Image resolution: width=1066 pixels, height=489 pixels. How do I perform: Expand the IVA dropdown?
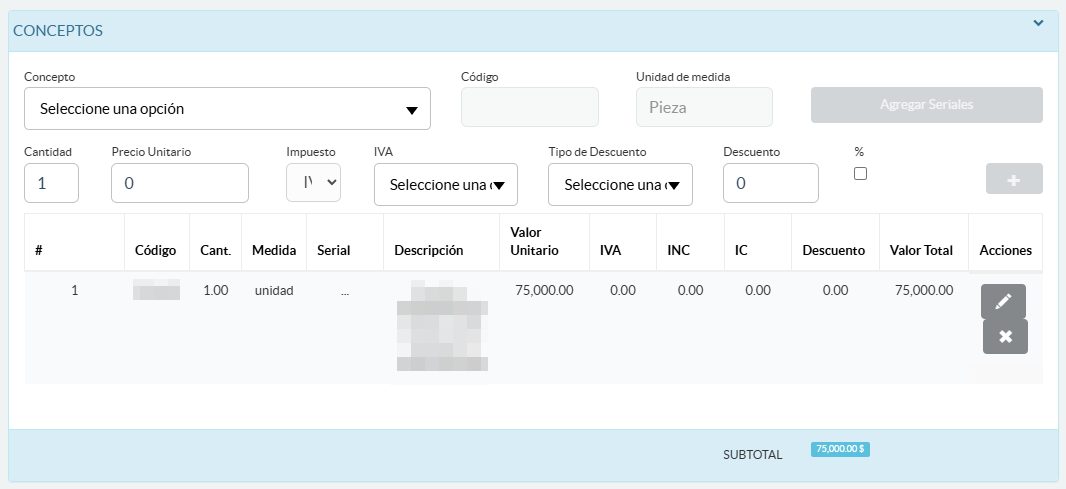(445, 185)
